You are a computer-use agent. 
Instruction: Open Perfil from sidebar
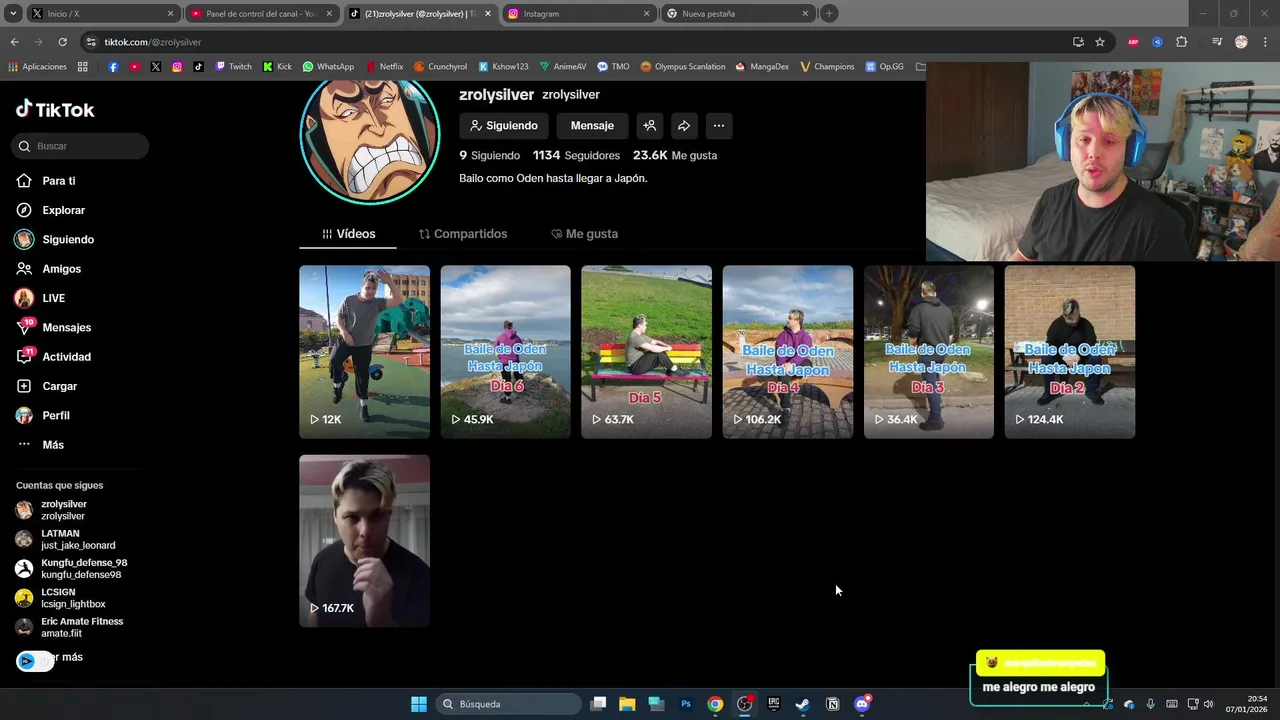coord(42,415)
